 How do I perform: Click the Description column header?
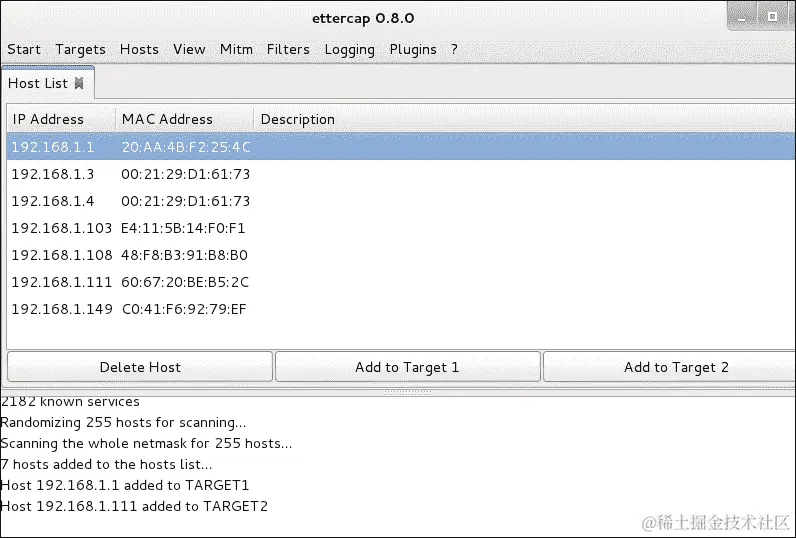point(524,119)
